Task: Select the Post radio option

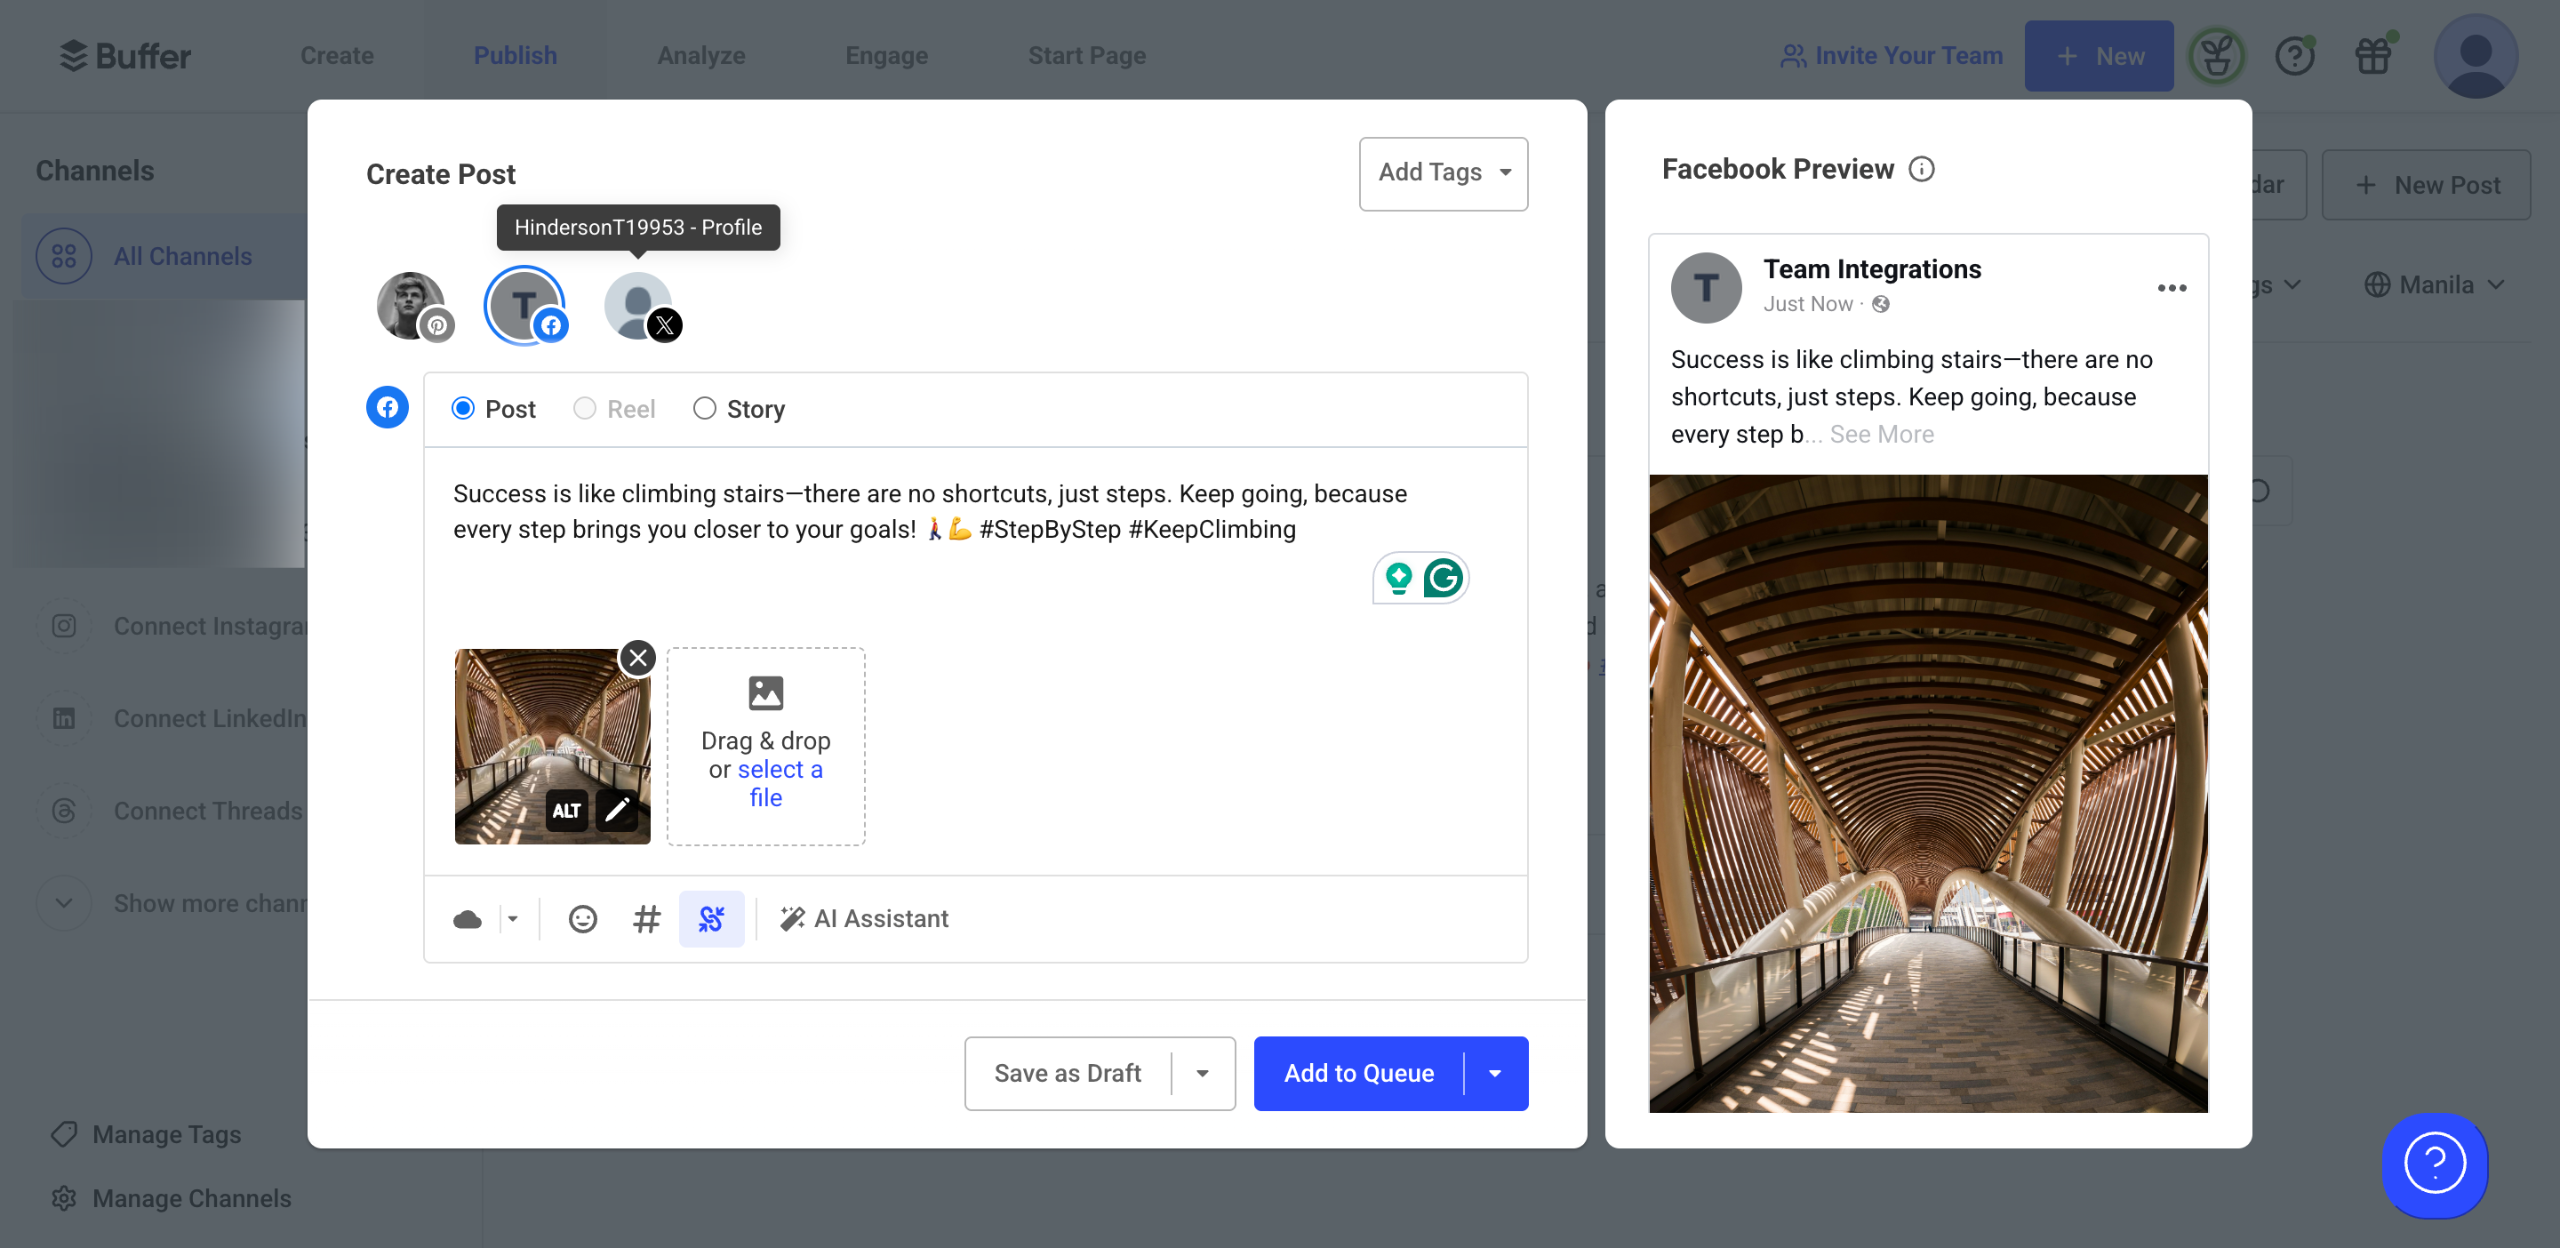Action: pyautogui.click(x=463, y=409)
